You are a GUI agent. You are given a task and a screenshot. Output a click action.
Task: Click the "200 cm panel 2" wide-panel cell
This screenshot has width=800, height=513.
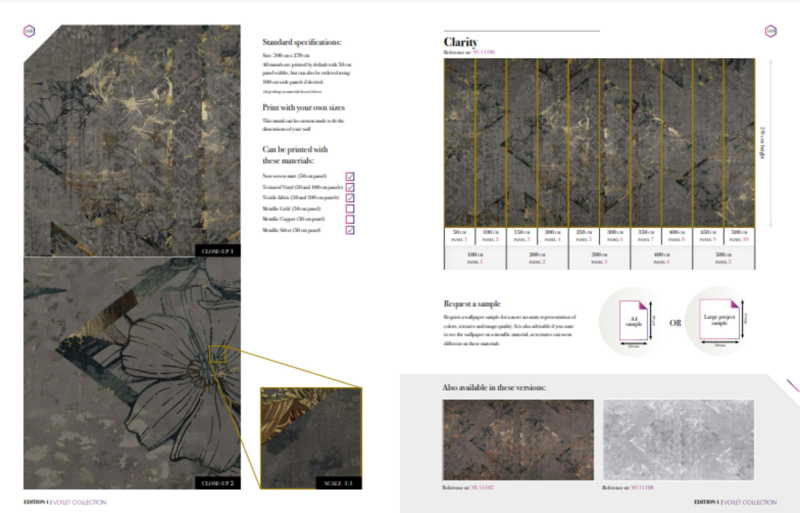(537, 258)
